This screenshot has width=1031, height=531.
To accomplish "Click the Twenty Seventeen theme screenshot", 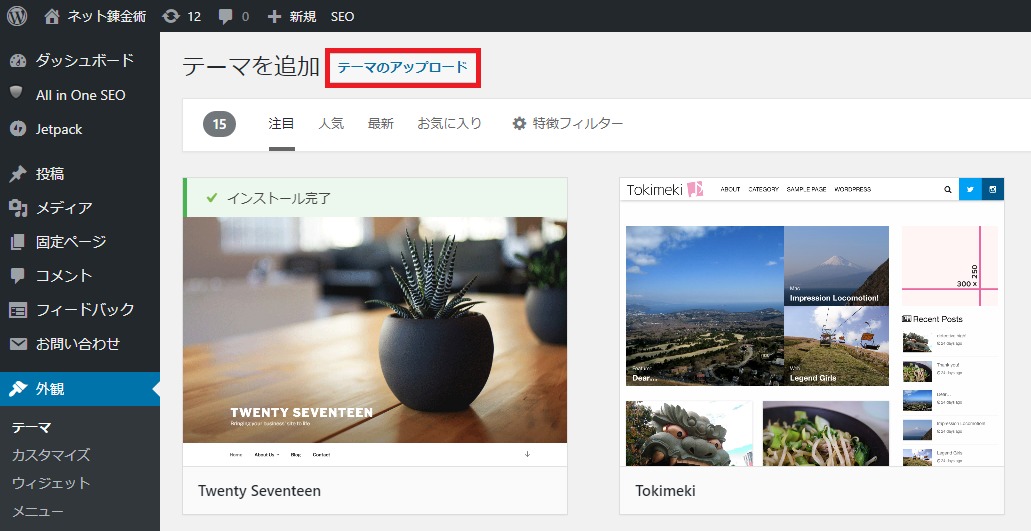I will pyautogui.click(x=375, y=330).
